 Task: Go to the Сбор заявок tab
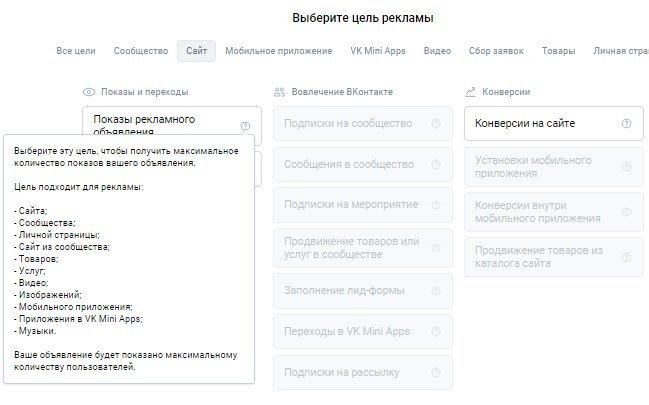pos(496,51)
